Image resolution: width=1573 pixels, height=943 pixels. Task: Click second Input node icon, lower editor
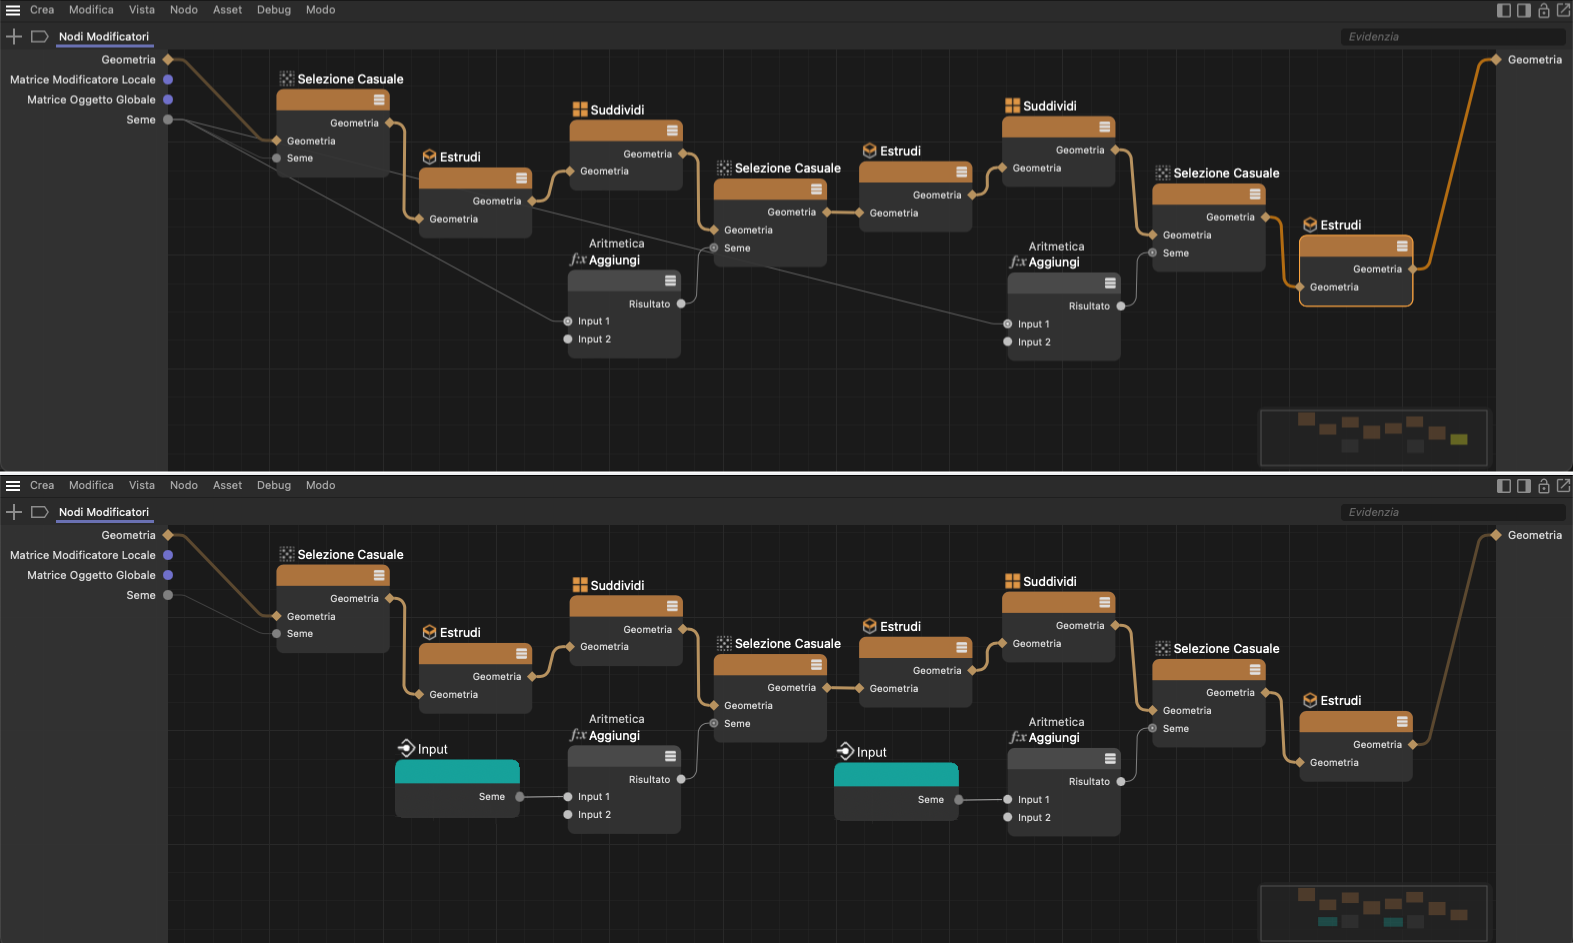pos(845,751)
